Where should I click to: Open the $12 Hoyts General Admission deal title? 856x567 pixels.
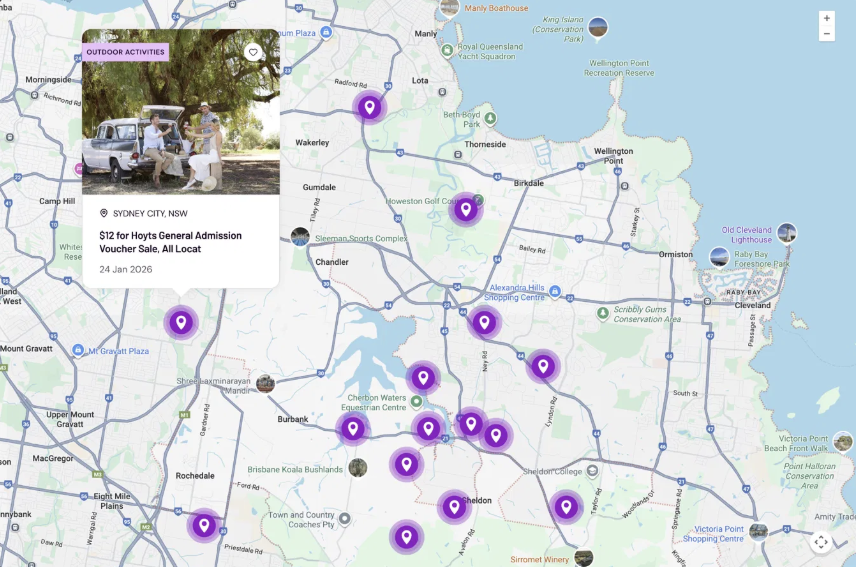tap(170, 242)
